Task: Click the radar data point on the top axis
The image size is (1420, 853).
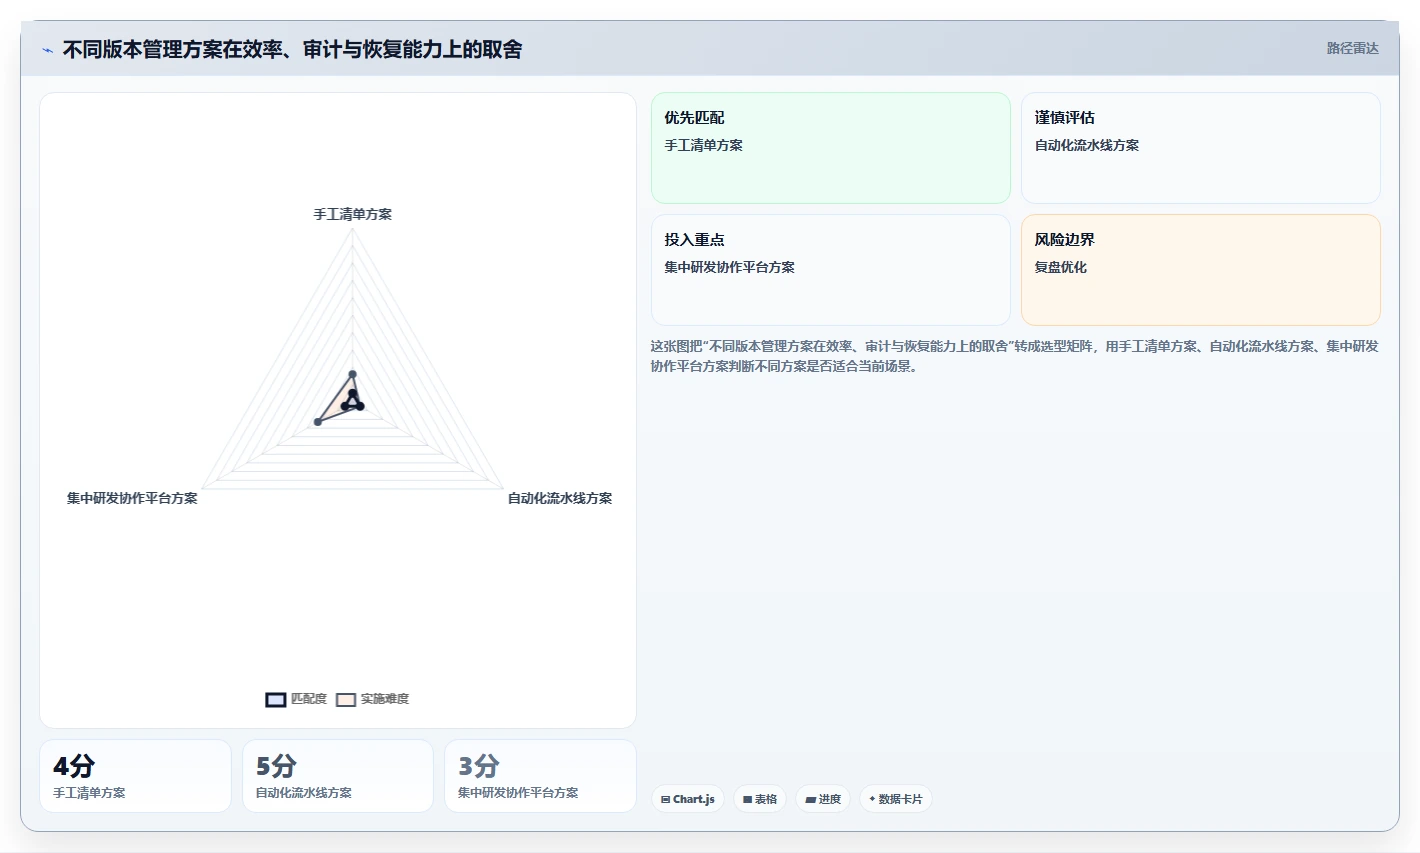Action: (x=352, y=375)
